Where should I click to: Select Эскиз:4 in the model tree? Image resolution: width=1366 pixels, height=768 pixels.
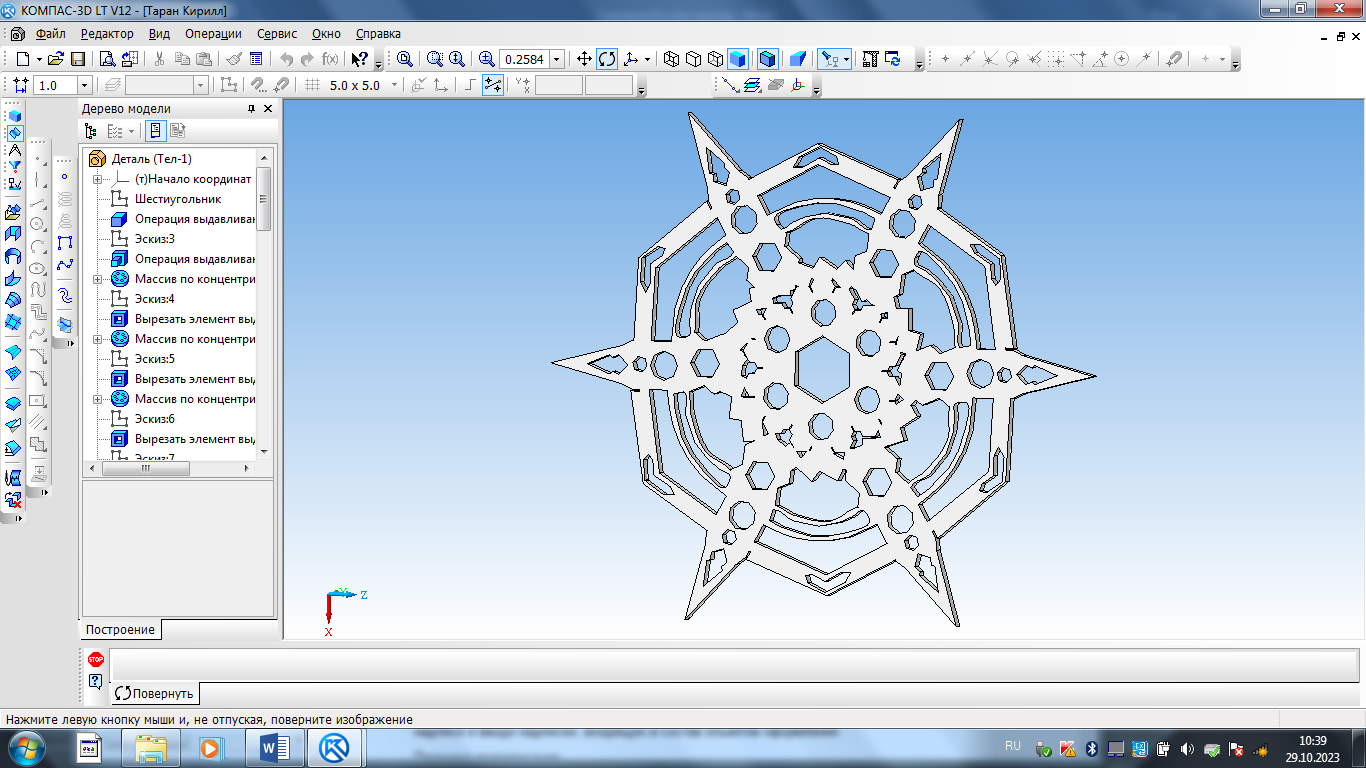[x=155, y=299]
